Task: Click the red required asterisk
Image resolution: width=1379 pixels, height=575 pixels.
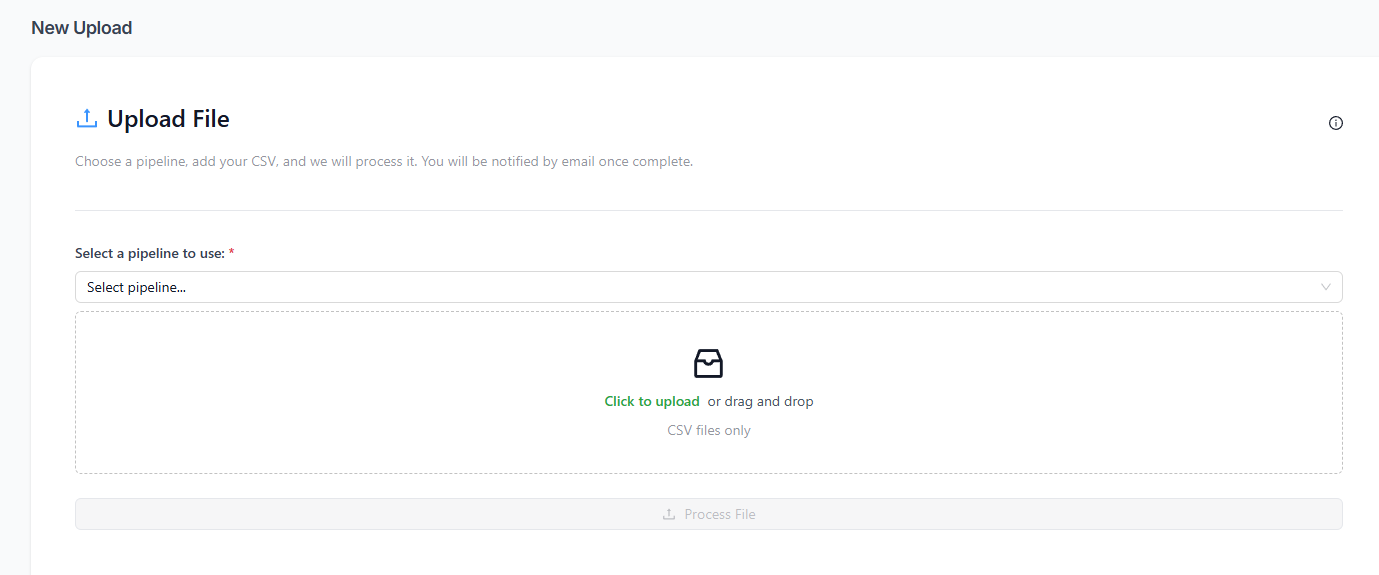Action: point(232,254)
